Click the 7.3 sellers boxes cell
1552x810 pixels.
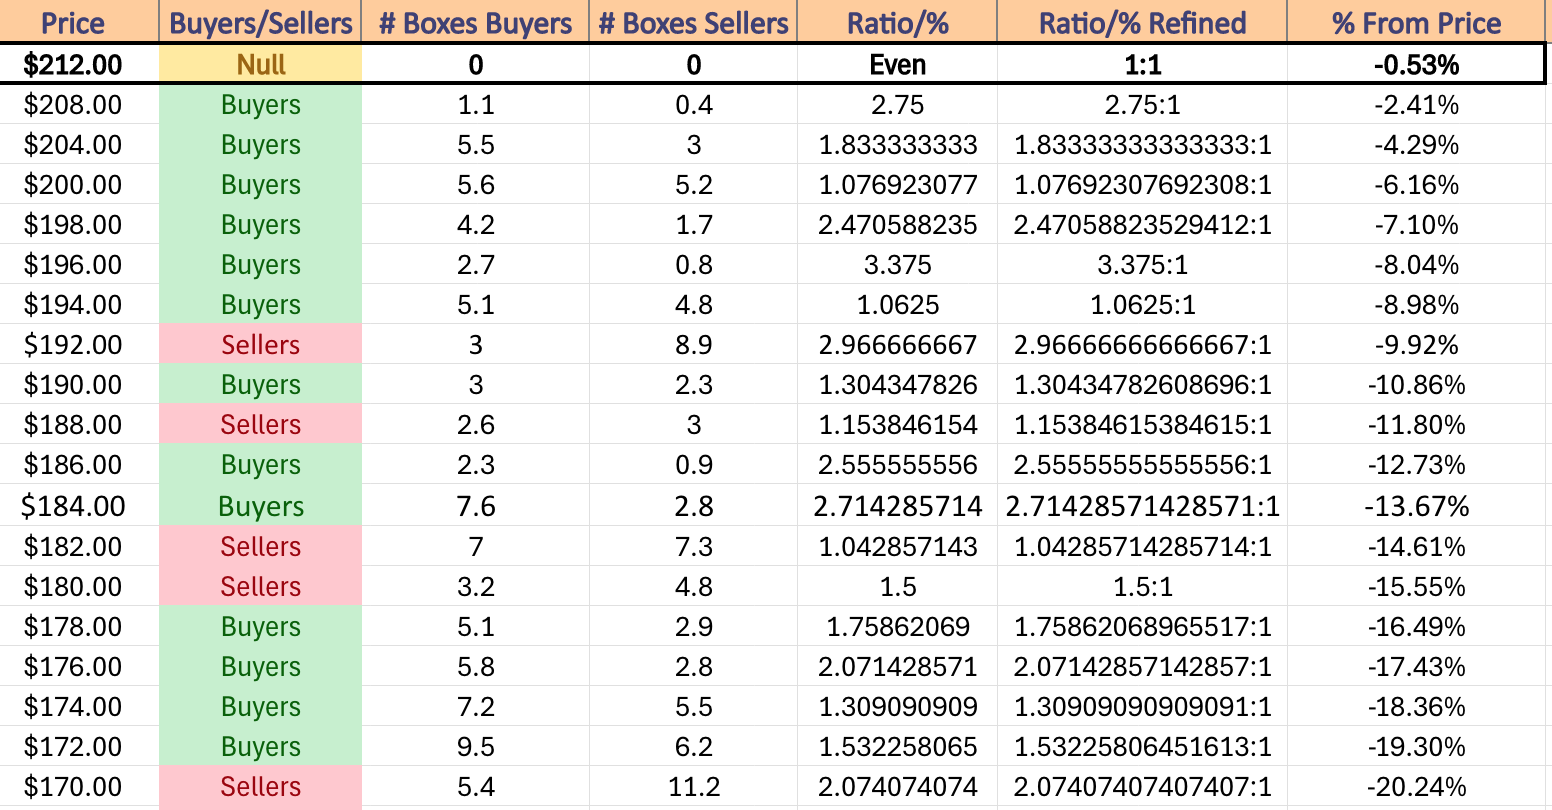pyautogui.click(x=694, y=546)
